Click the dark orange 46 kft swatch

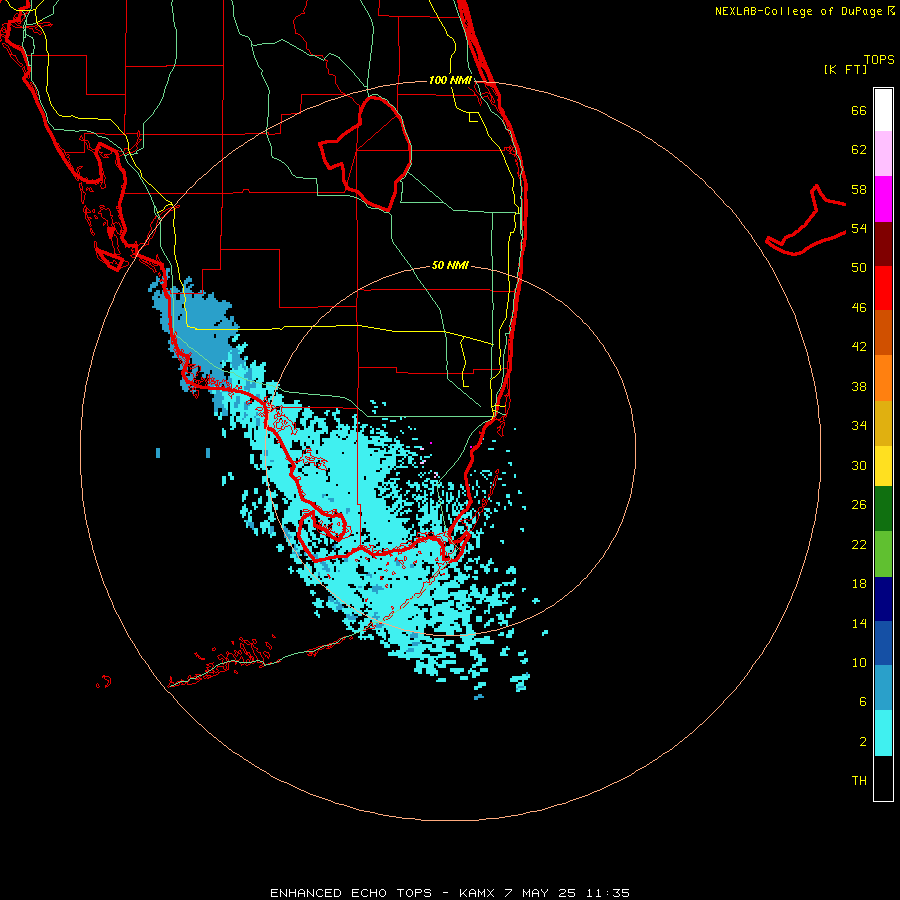(x=883, y=333)
